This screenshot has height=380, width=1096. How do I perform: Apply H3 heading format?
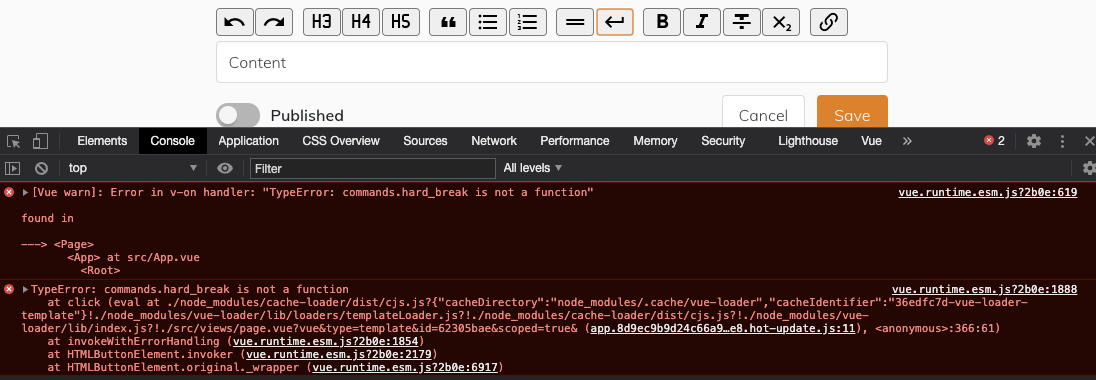coord(322,22)
